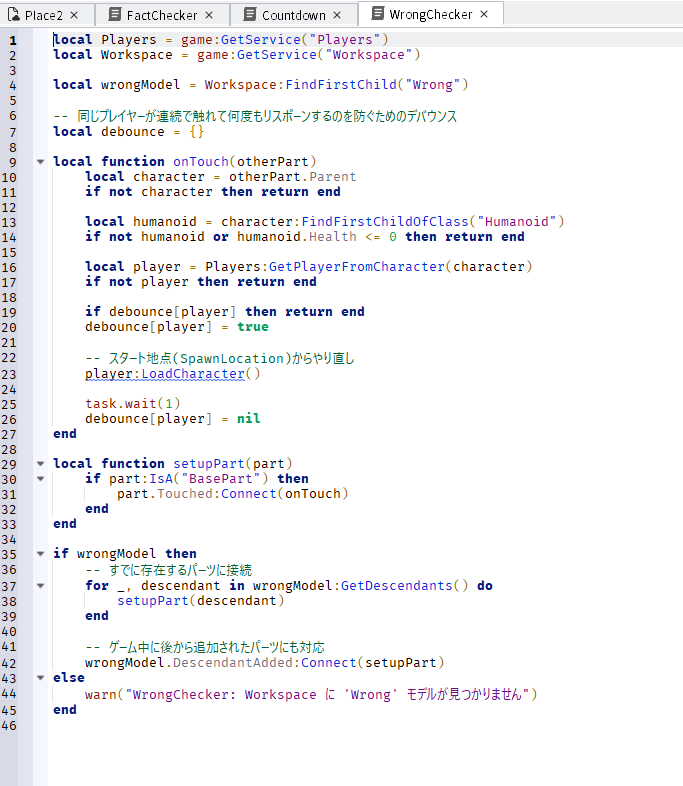683x786 pixels.
Task: Click the 'debounce = {}' declaration on line 7
Action: (x=152, y=132)
